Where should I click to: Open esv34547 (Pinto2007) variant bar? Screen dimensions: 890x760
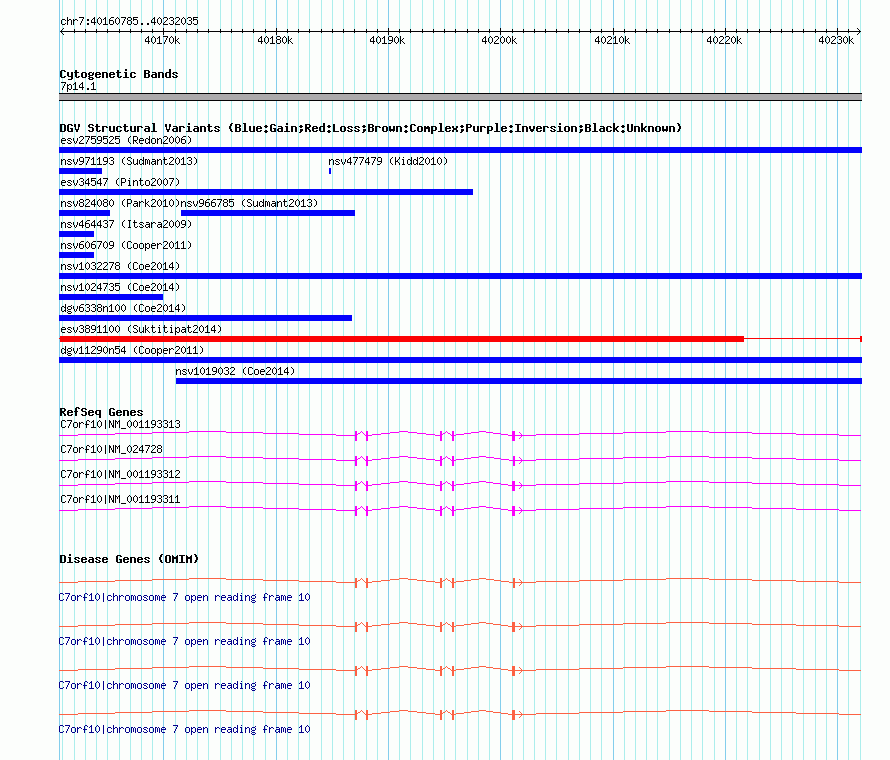[266, 192]
